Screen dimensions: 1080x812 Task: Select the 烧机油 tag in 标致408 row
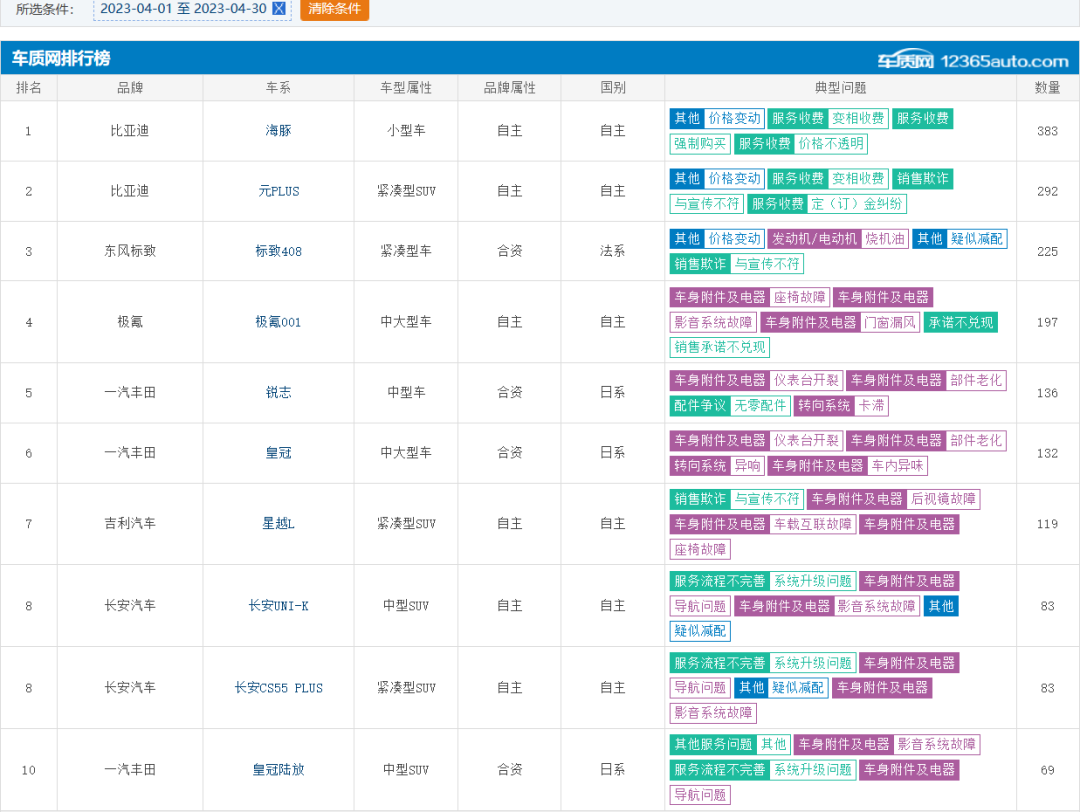884,238
